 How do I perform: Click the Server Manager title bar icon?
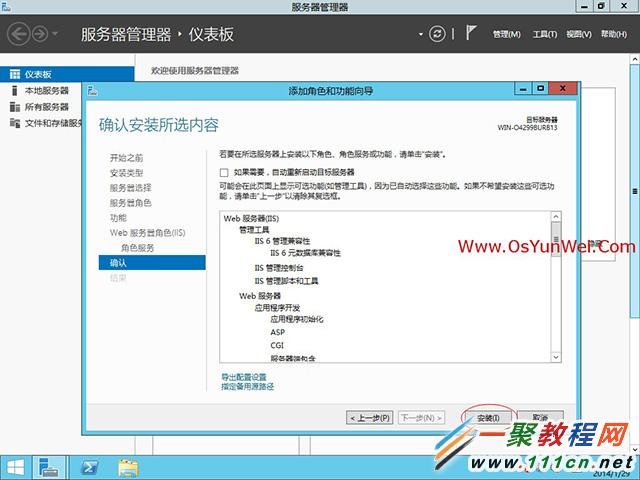click(6, 7)
